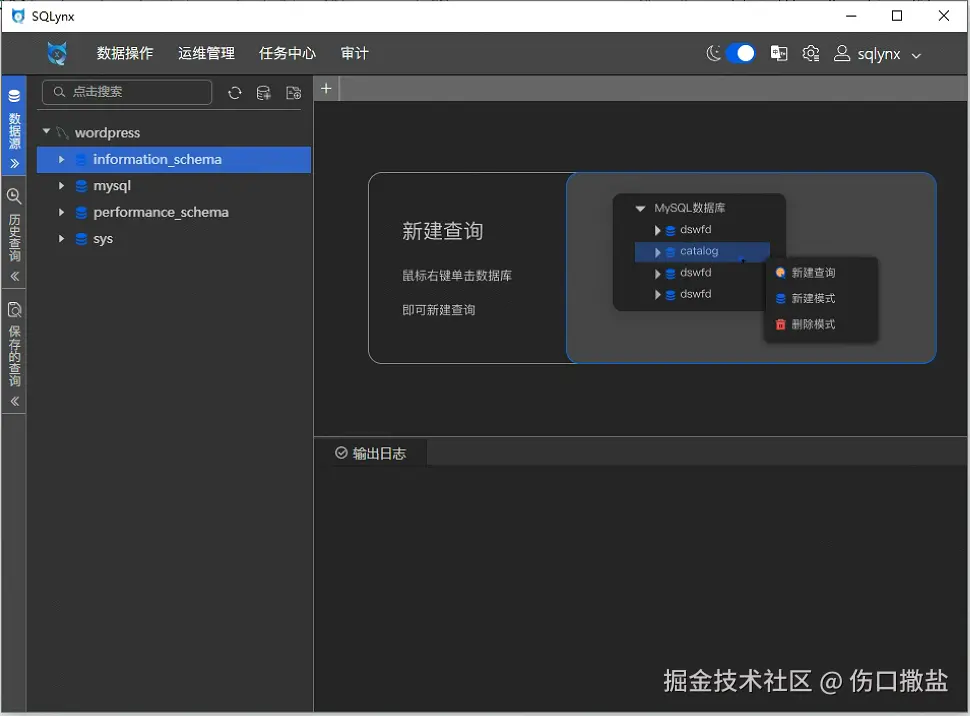Click the 保存的查询 sidebar icon
Screen dimensions: 970x716
click(x=14, y=310)
